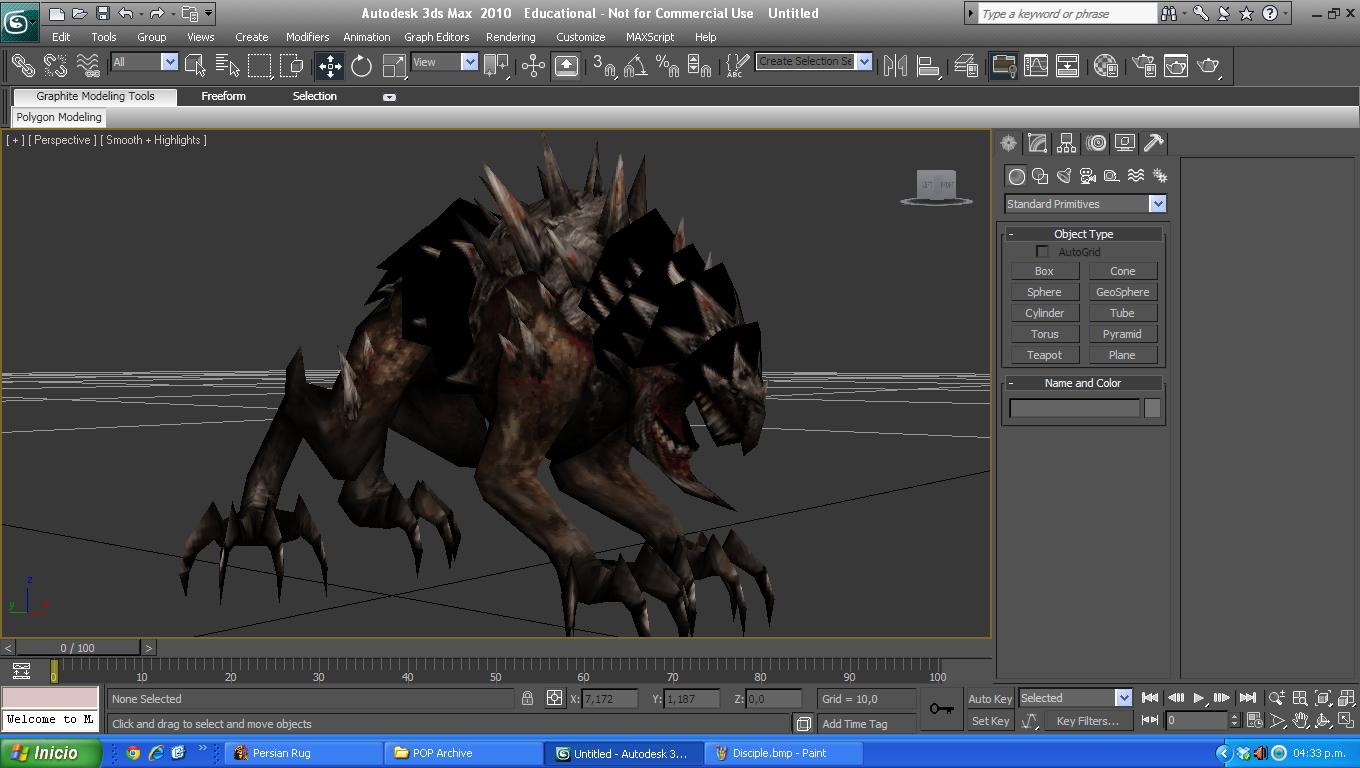Click the object color swatch
The image size is (1360, 768).
pos(1152,408)
